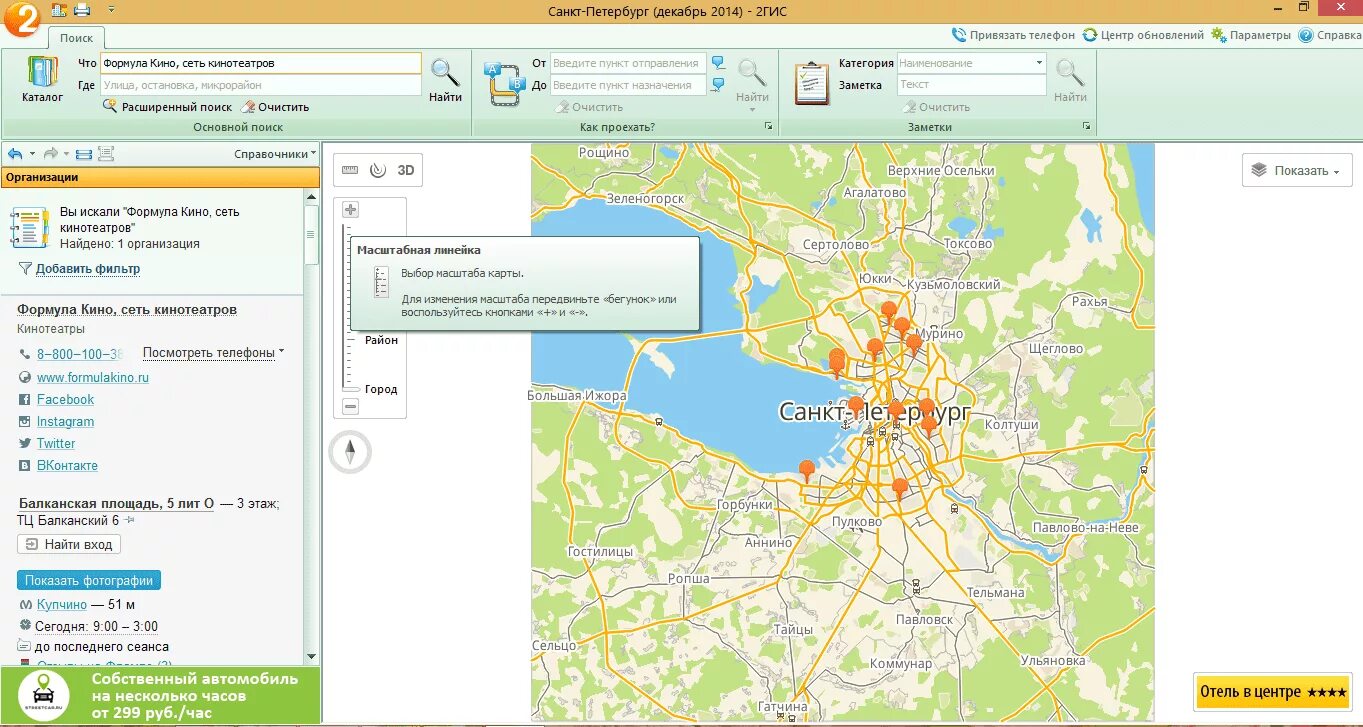
Task: Open Центр обновлений
Action: pos(1143,35)
